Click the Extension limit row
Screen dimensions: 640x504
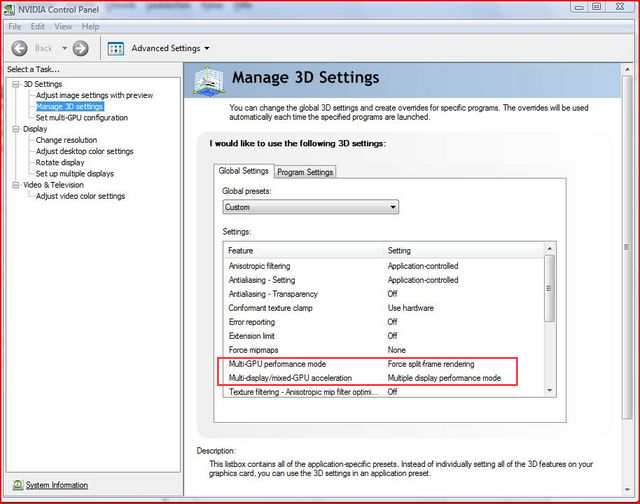(384, 336)
